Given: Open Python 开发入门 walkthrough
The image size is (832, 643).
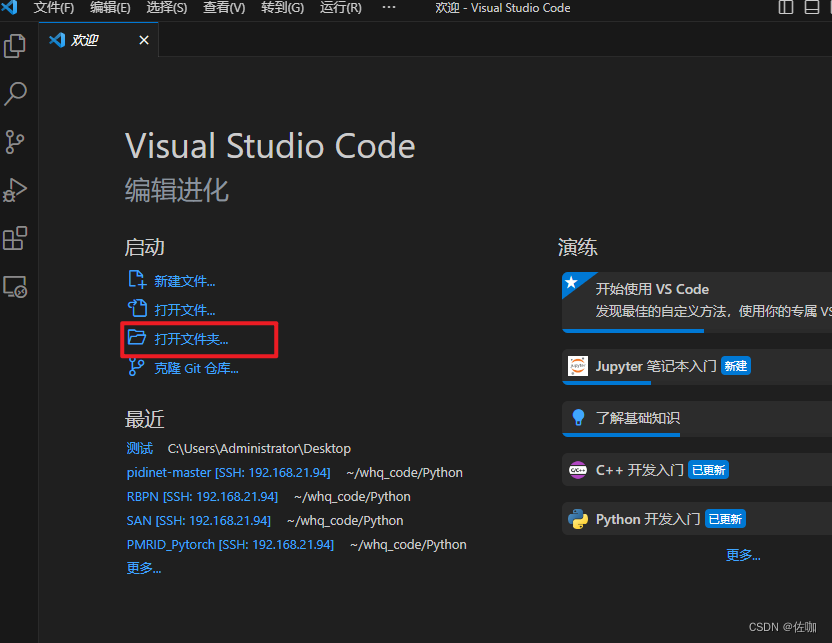Looking at the screenshot, I should pos(697,518).
